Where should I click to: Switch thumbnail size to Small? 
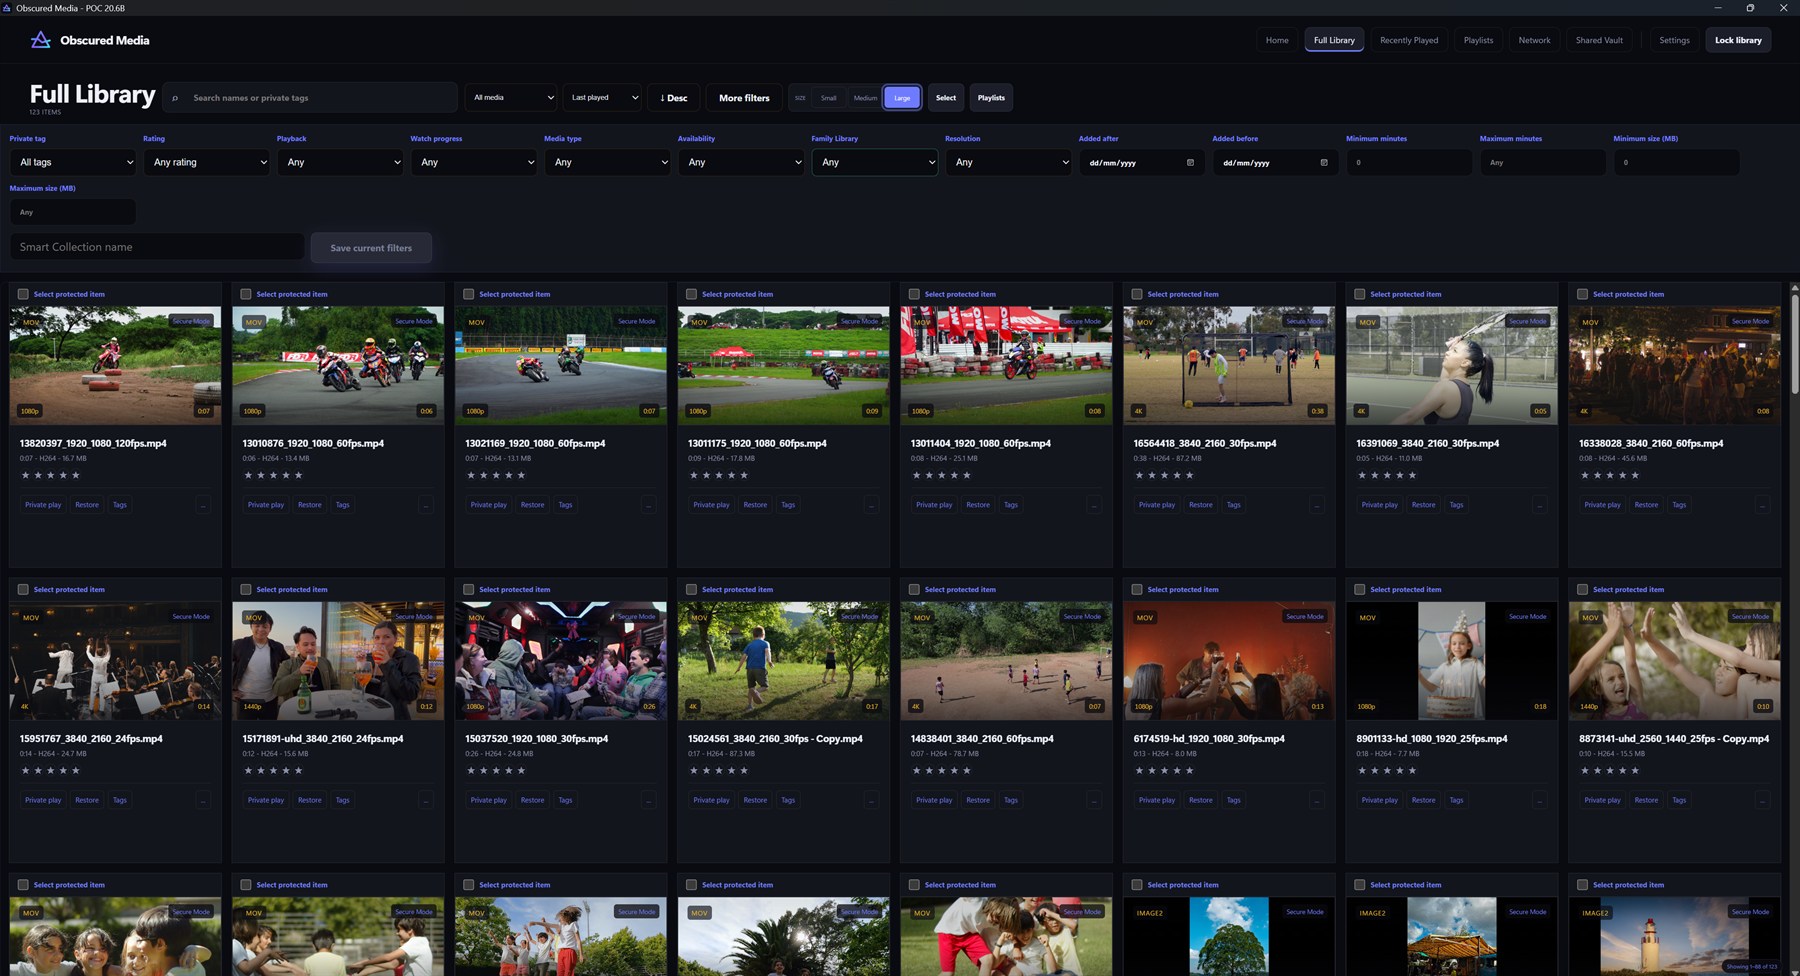click(829, 98)
